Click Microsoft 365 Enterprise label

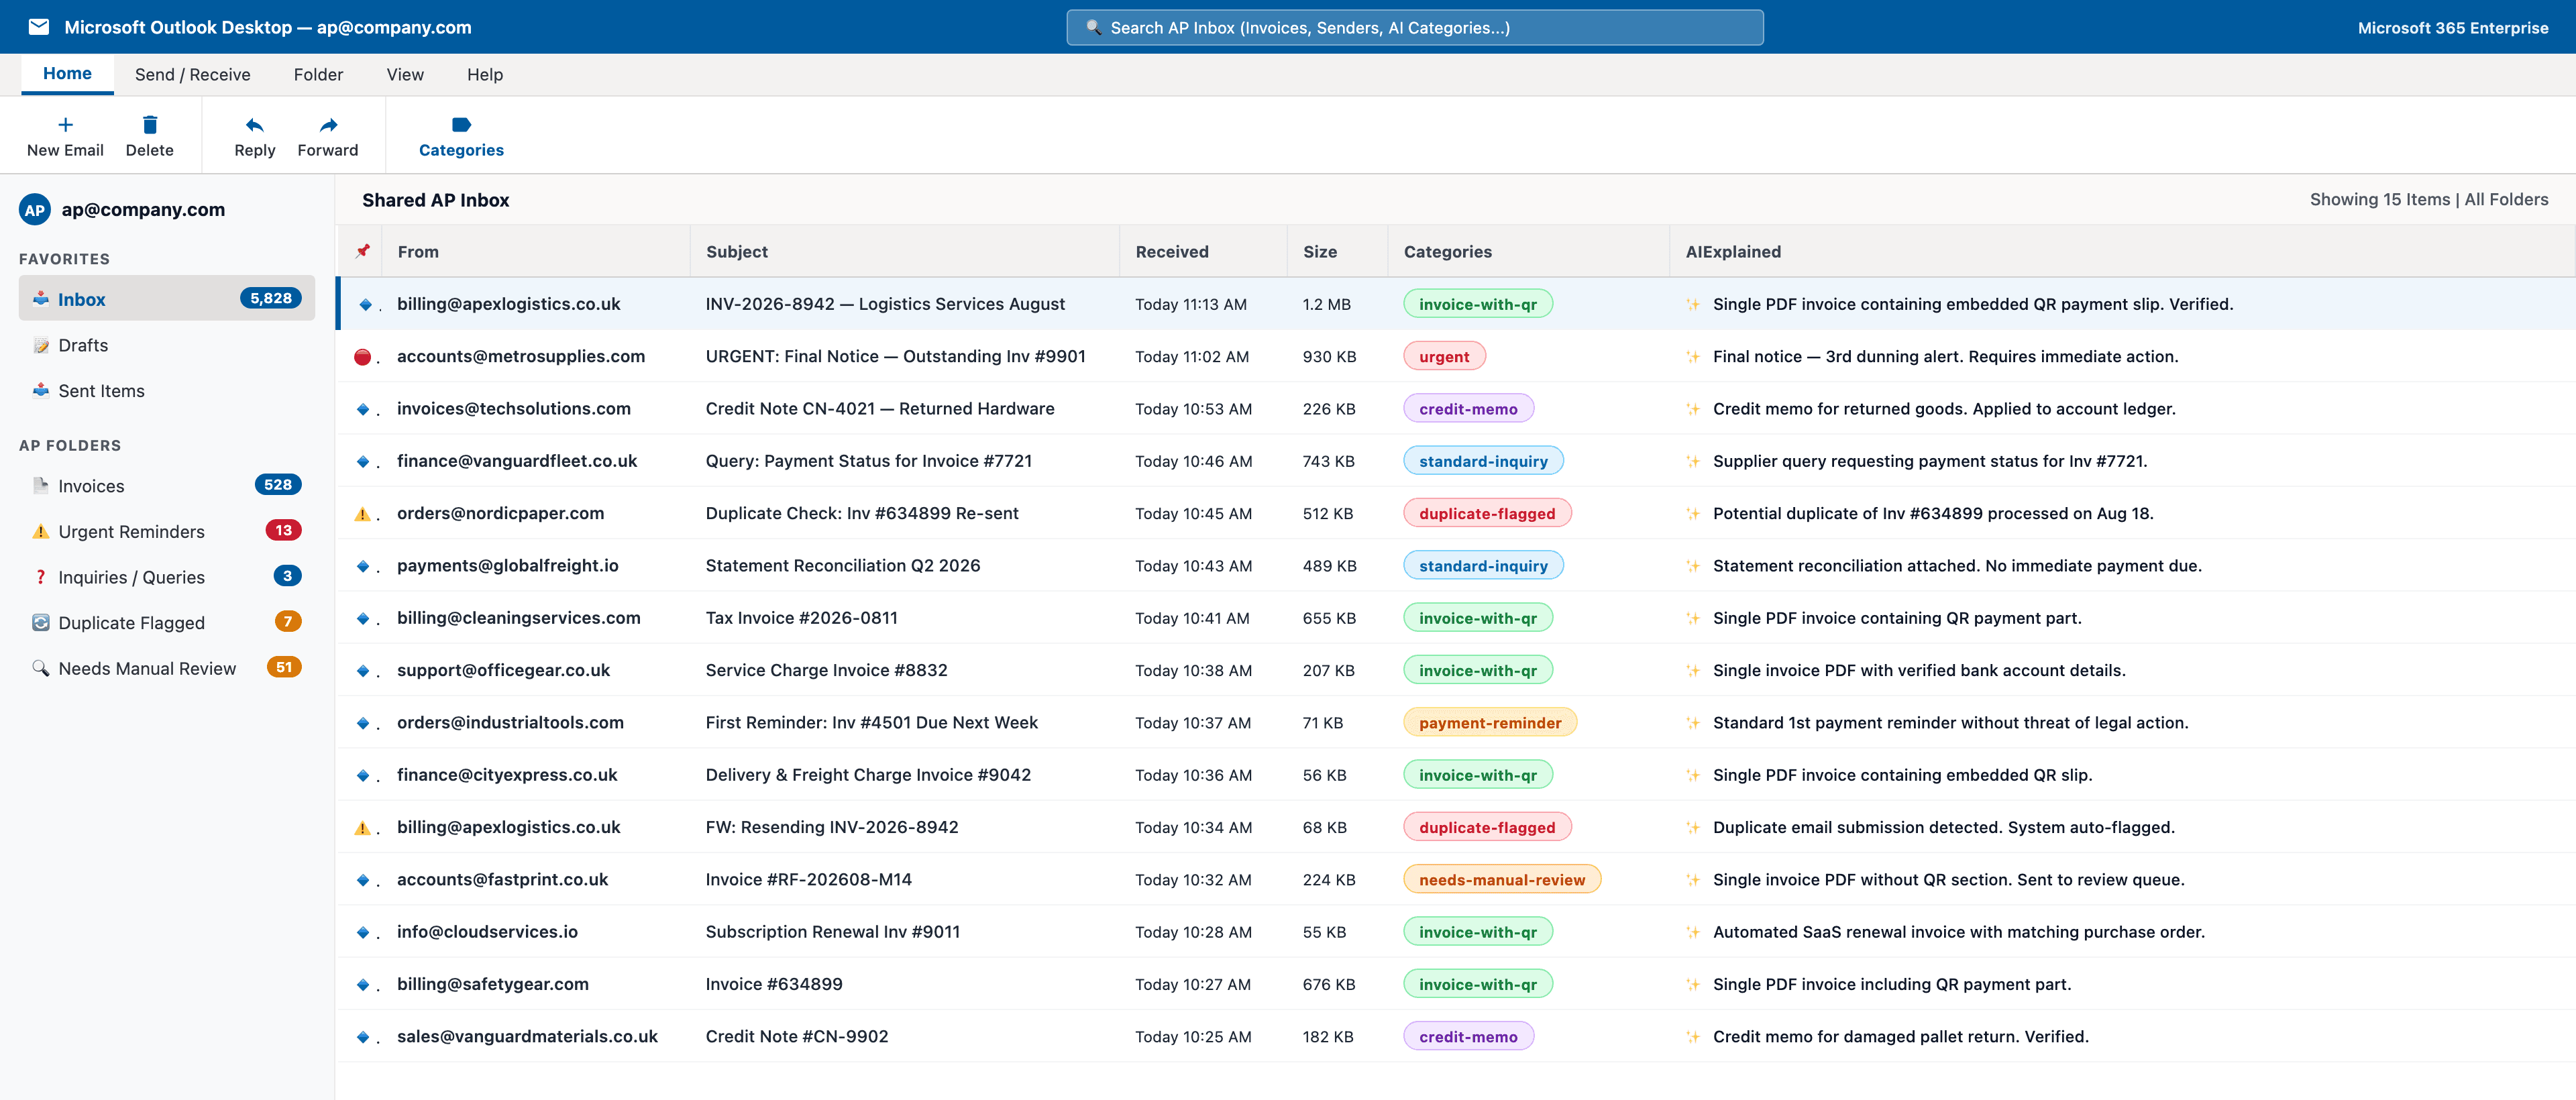tap(2452, 28)
